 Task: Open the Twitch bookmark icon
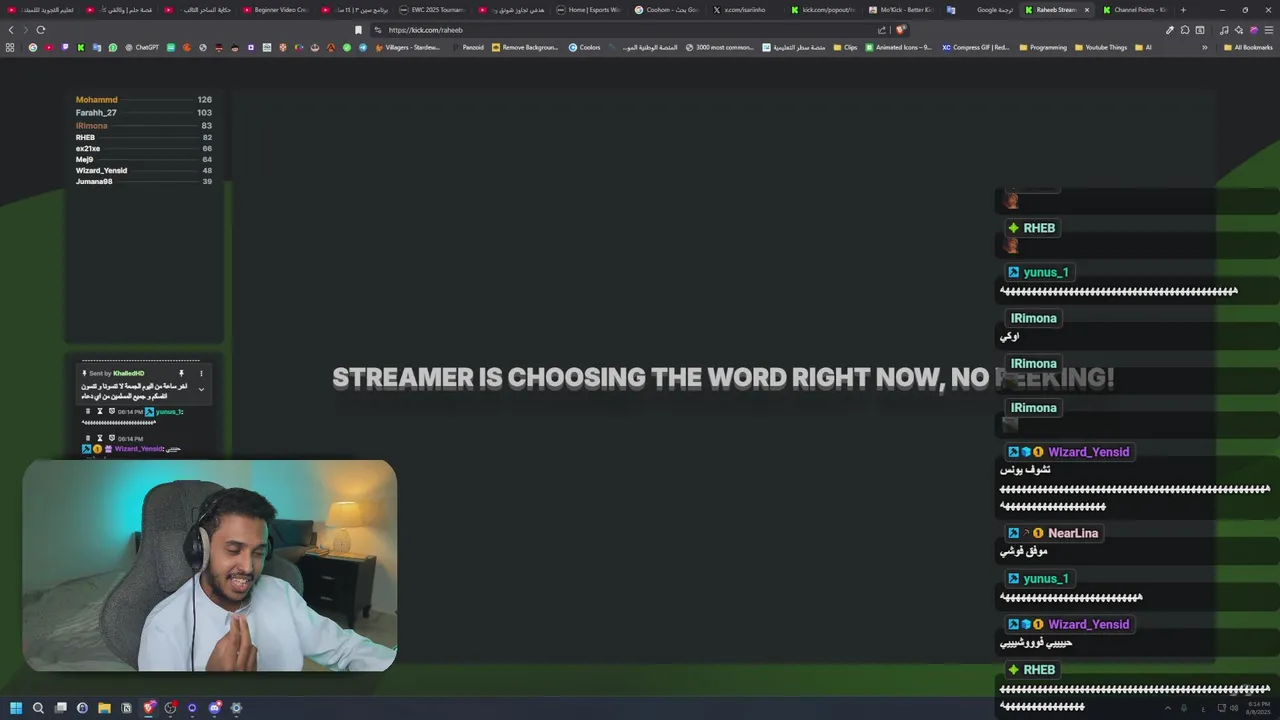point(65,47)
